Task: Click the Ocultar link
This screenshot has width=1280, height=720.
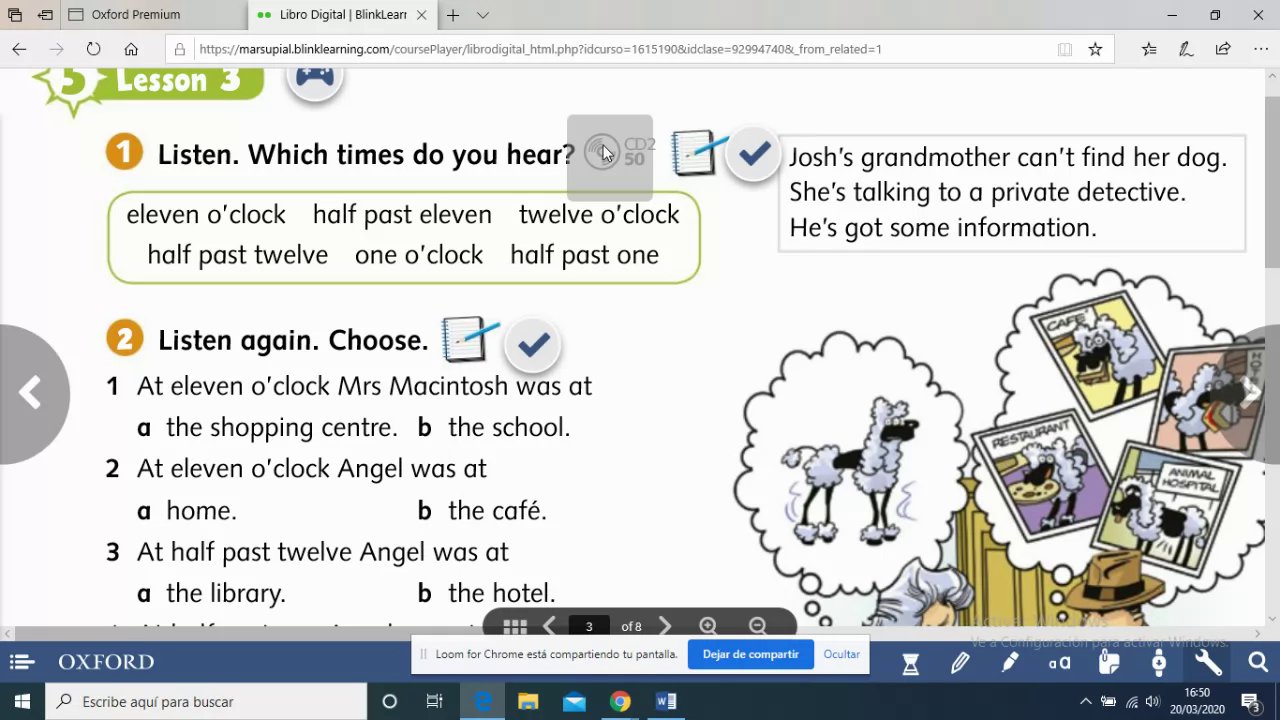Action: point(842,654)
